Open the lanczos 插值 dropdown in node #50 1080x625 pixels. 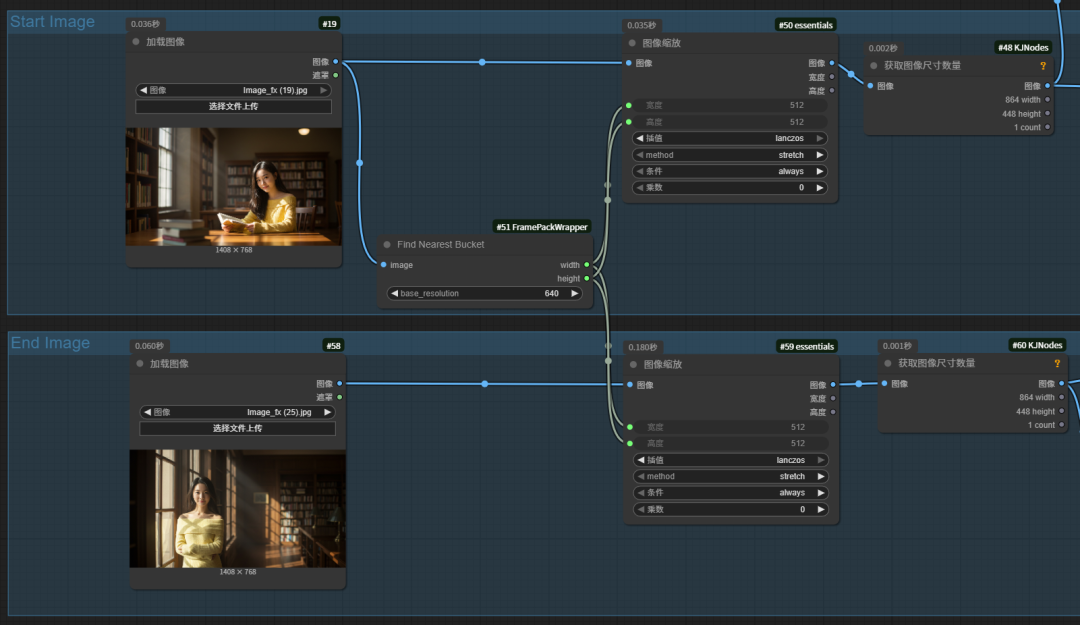(x=729, y=139)
